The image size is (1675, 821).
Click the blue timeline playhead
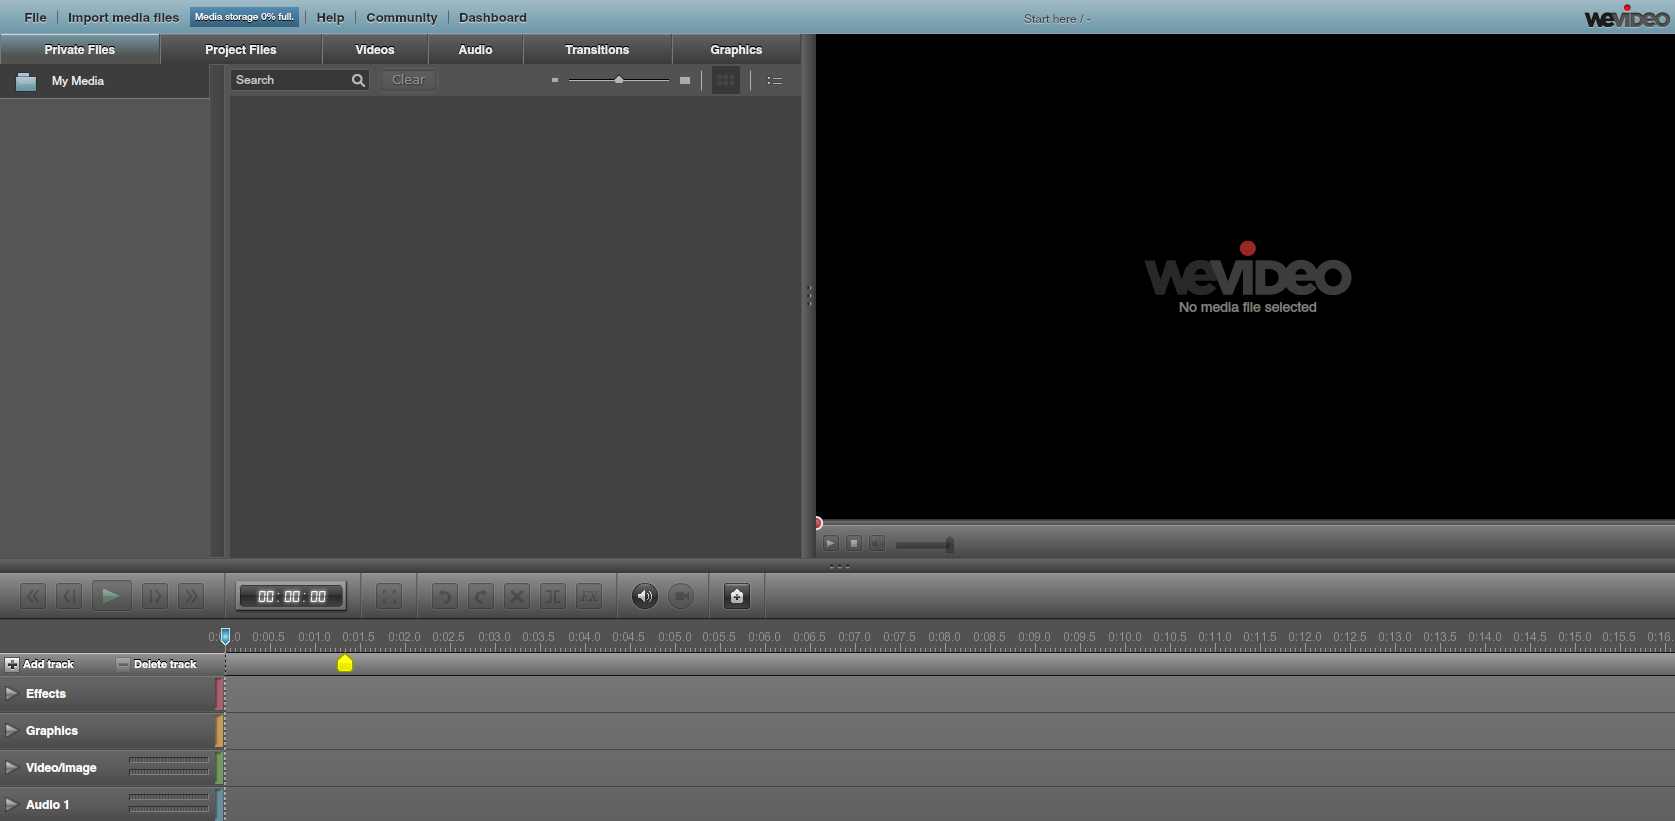click(x=225, y=636)
